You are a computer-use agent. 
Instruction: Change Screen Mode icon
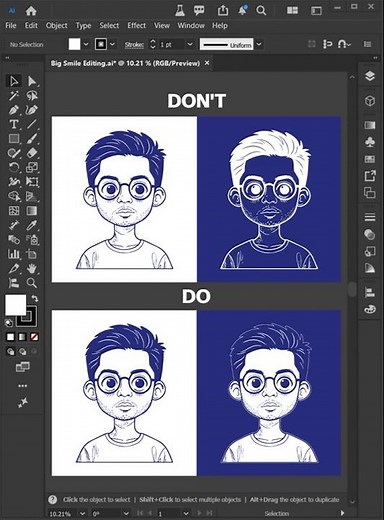(22, 367)
